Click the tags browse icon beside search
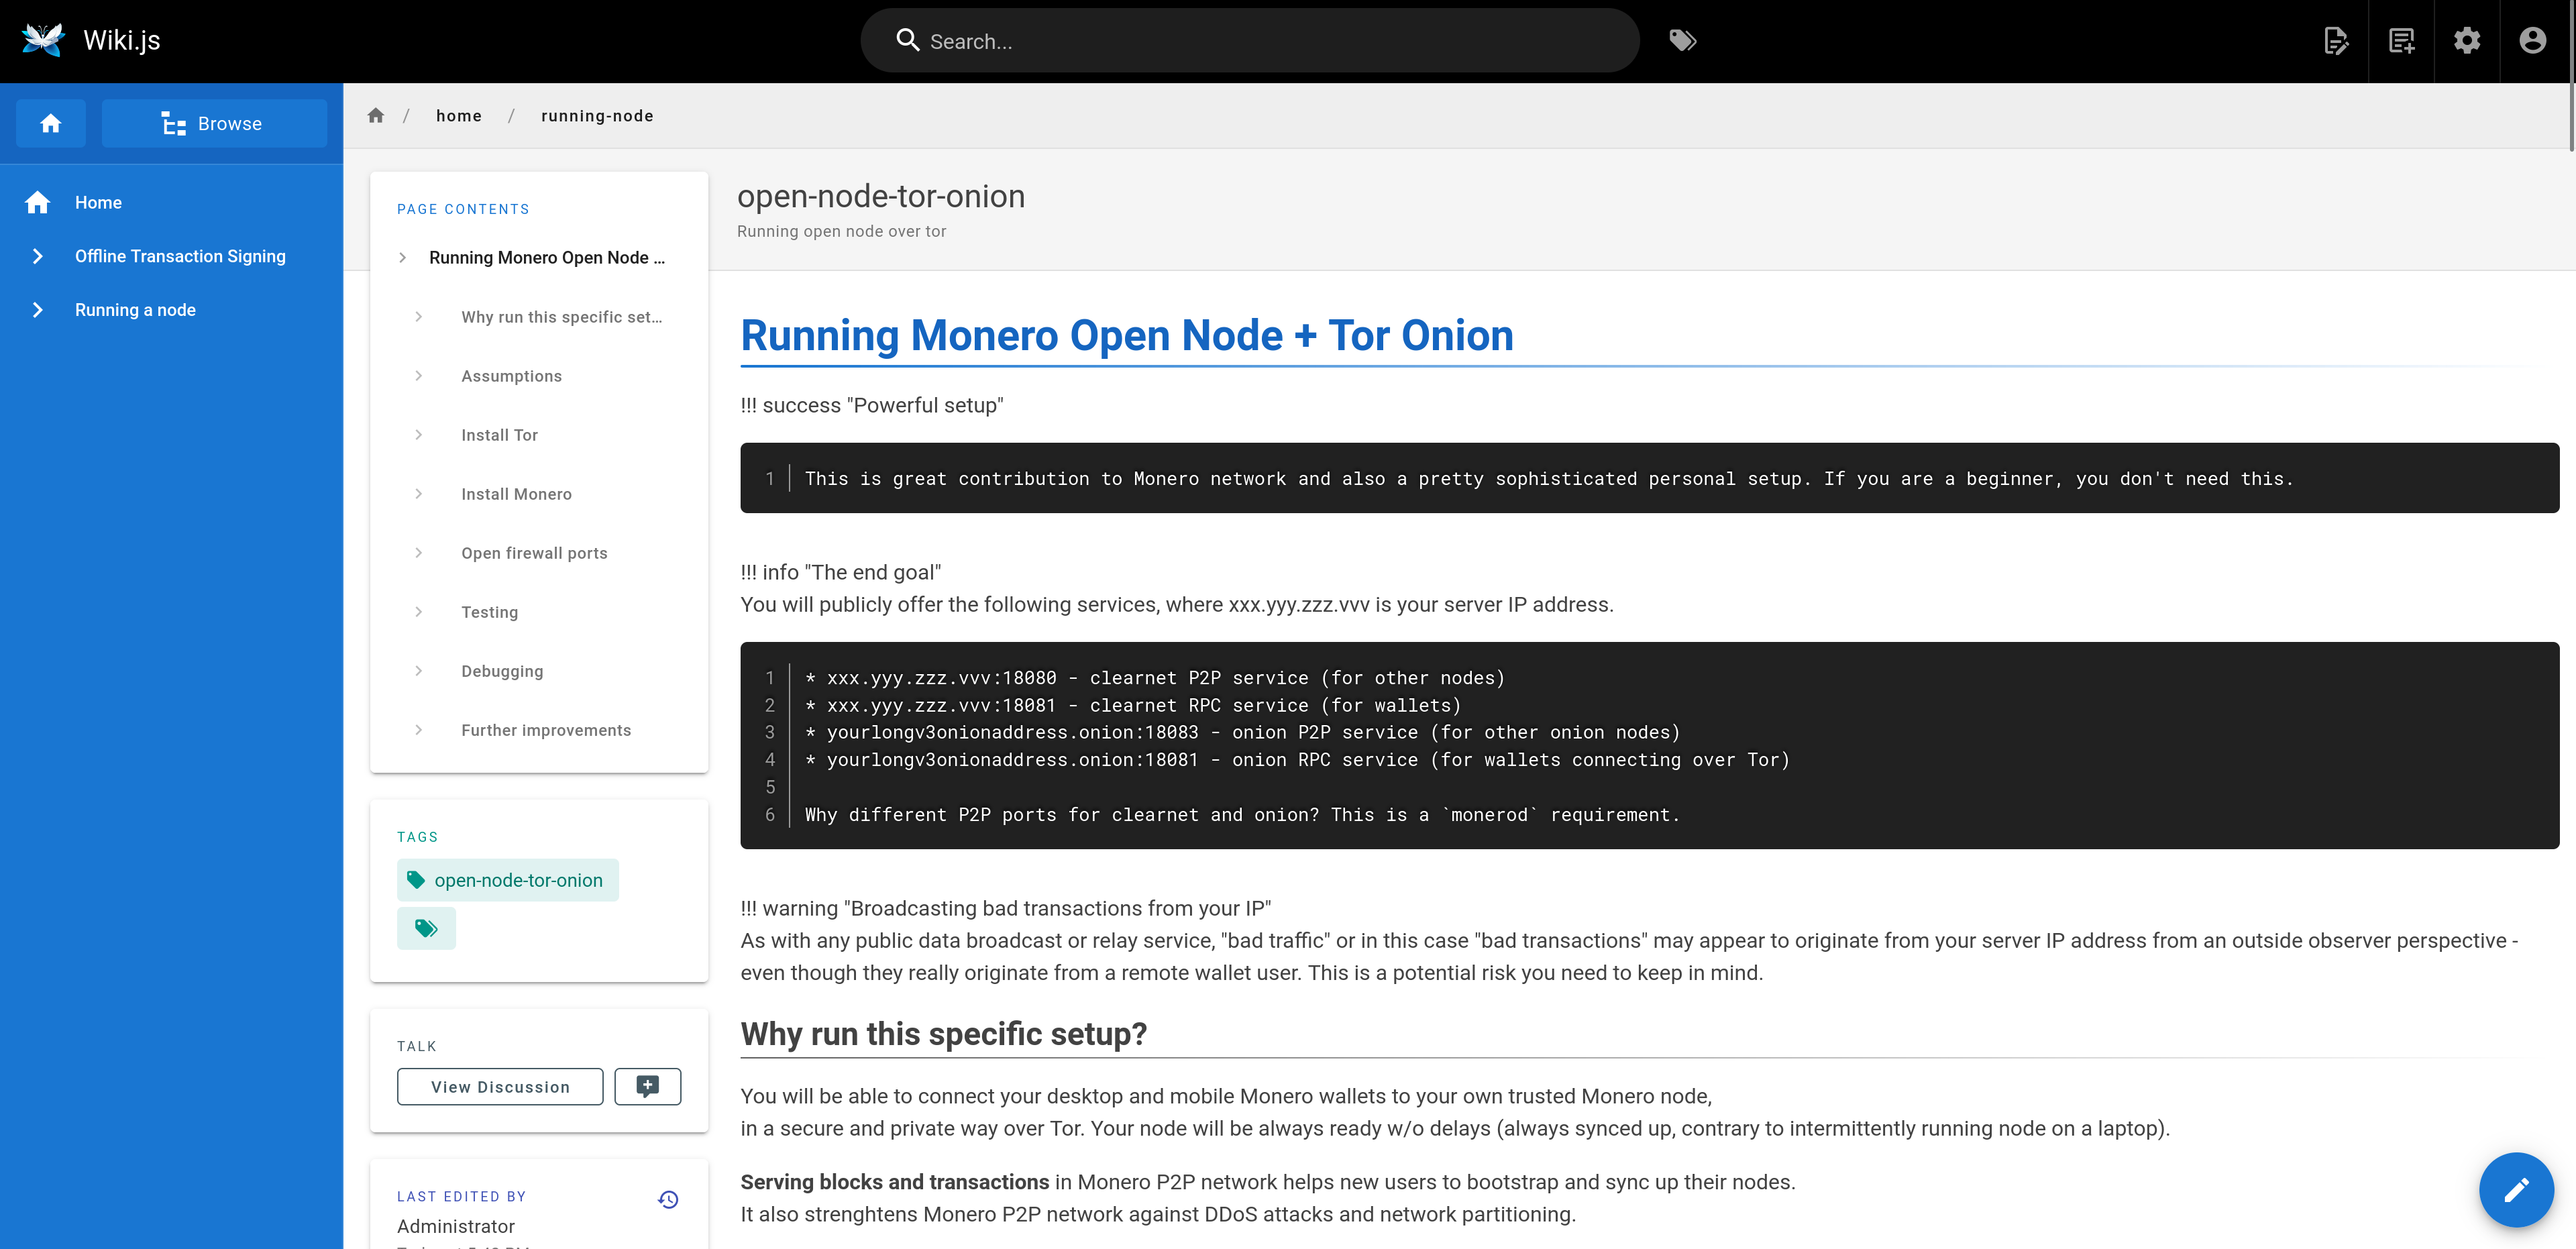Image resolution: width=2576 pixels, height=1249 pixels. [1683, 41]
